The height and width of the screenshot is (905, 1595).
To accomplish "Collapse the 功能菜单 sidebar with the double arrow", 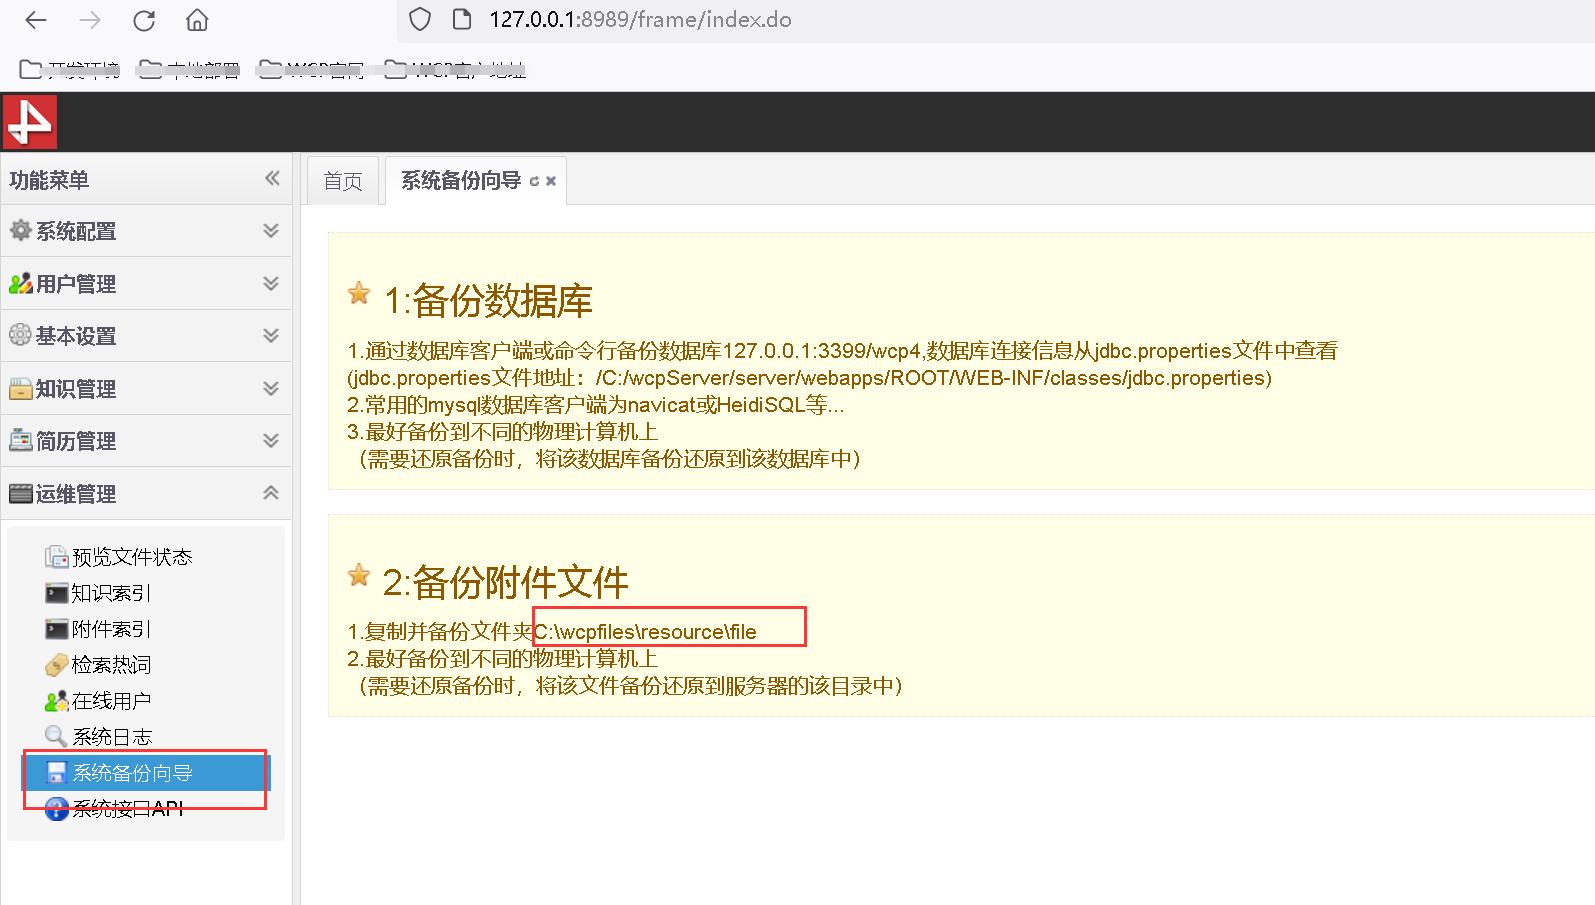I will click(272, 178).
